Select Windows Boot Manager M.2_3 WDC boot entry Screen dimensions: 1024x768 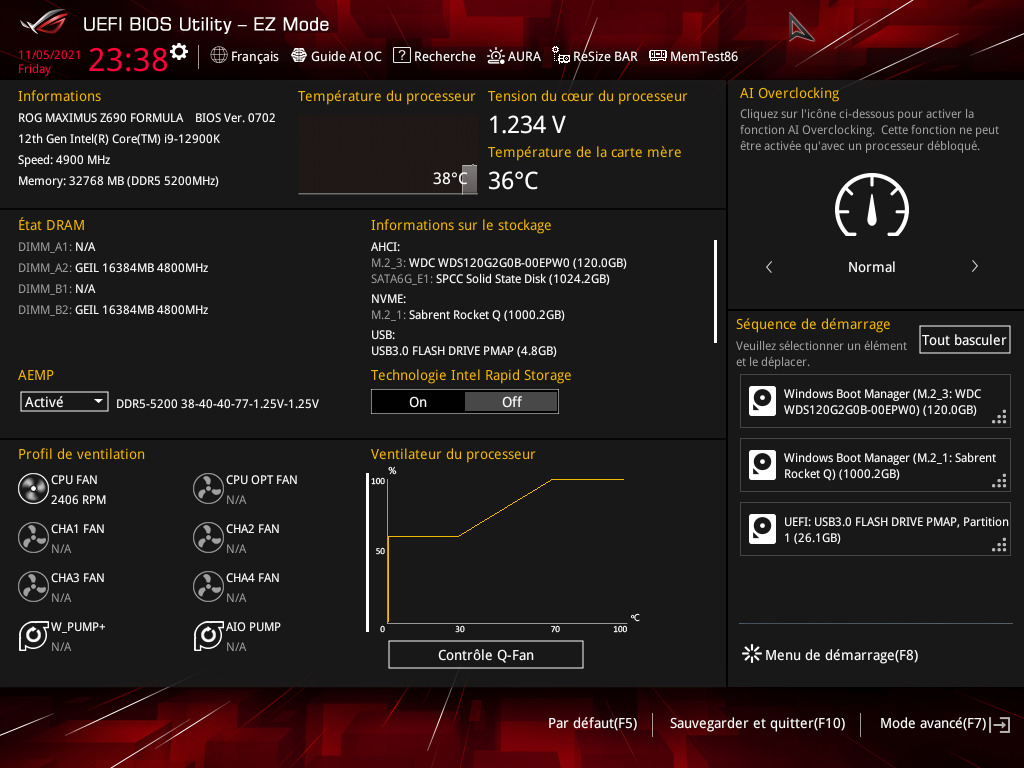tap(875, 401)
